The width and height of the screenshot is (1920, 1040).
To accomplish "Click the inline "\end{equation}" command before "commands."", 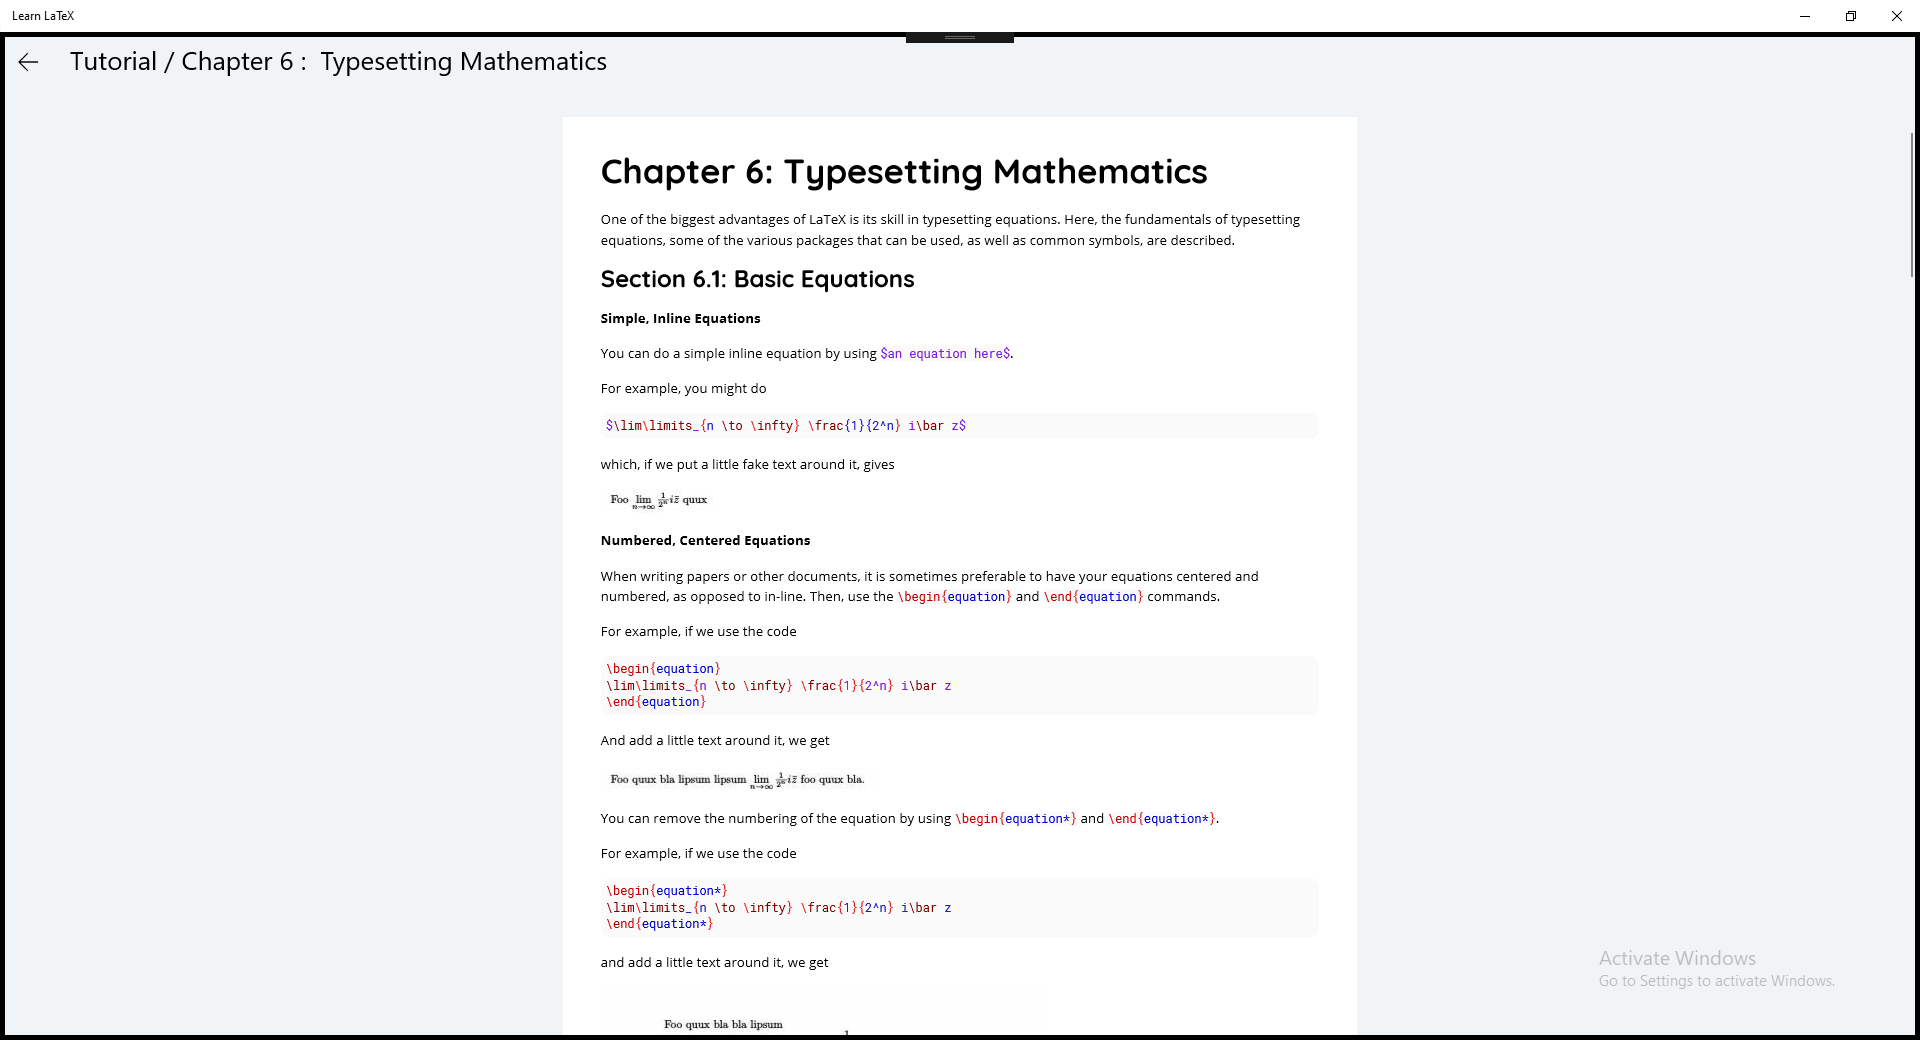I will 1093,597.
